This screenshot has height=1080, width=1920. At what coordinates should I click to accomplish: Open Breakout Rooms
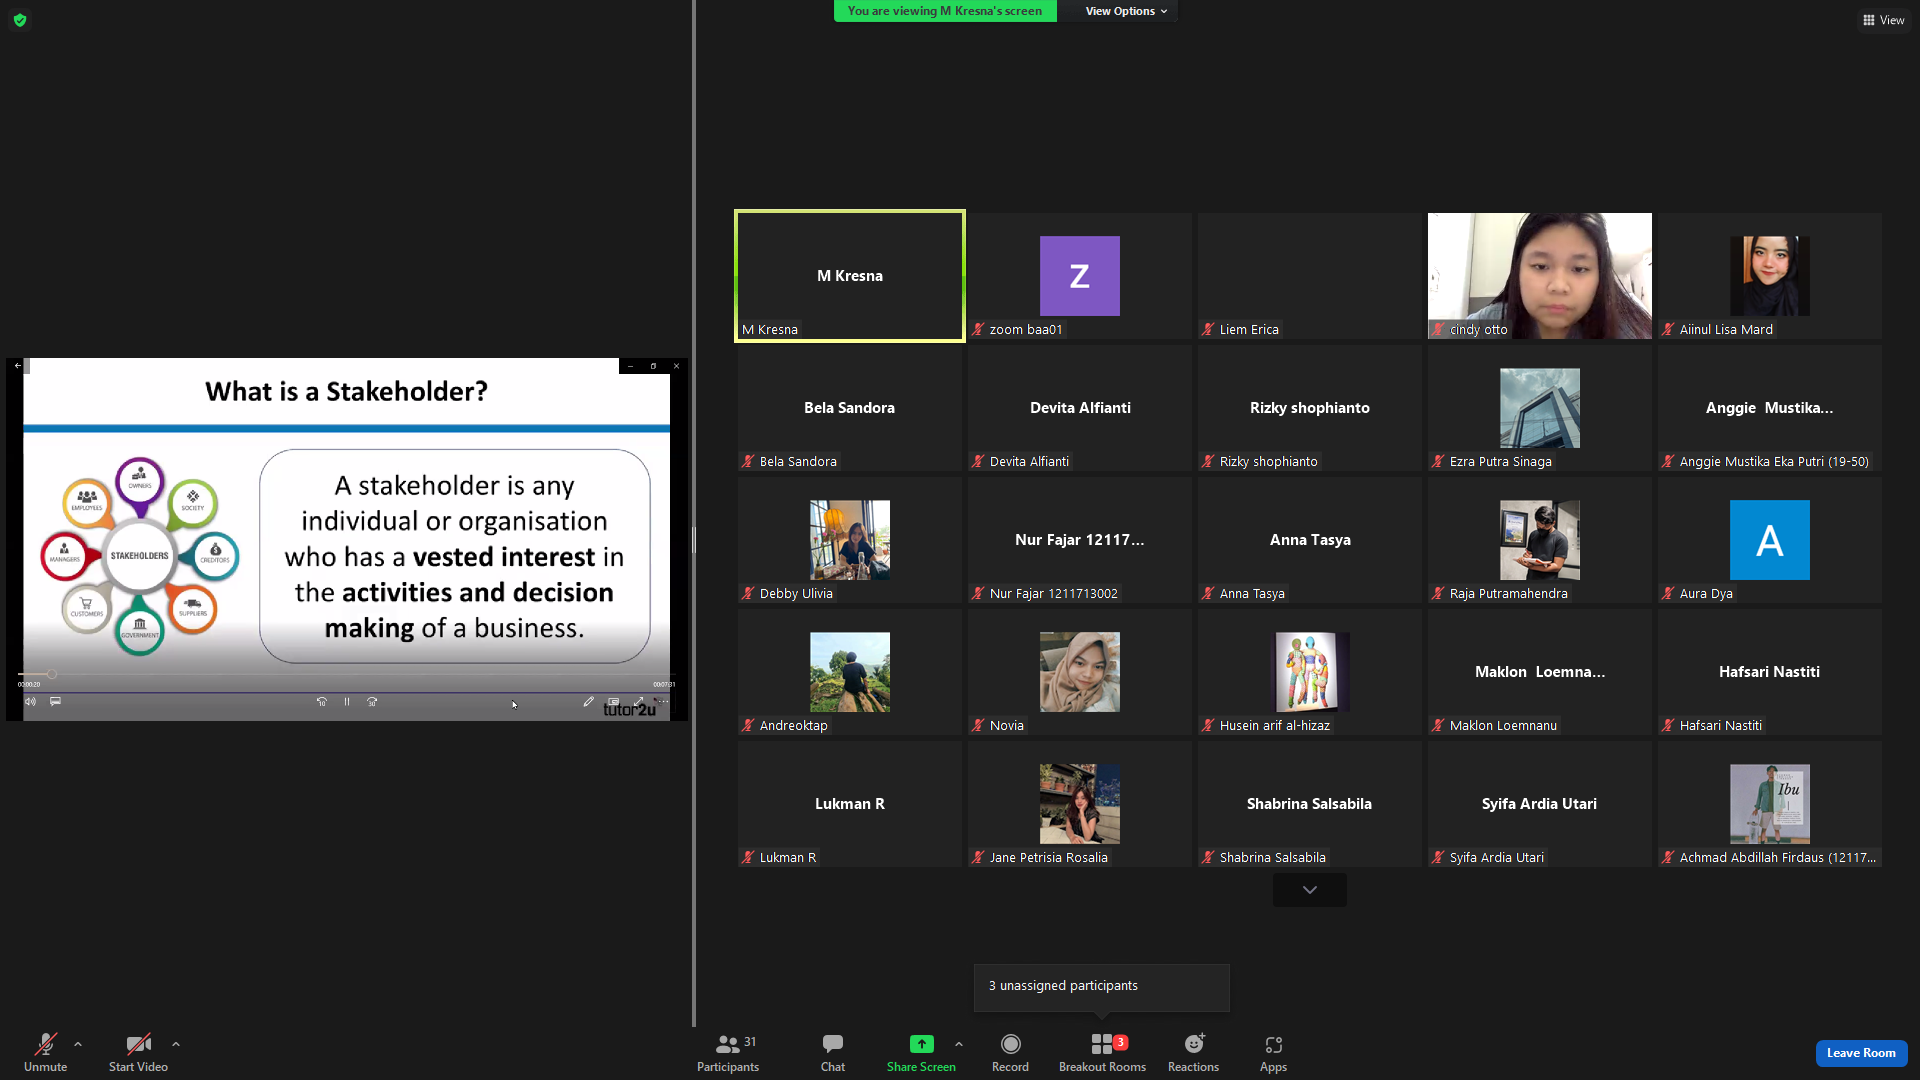point(1102,1053)
